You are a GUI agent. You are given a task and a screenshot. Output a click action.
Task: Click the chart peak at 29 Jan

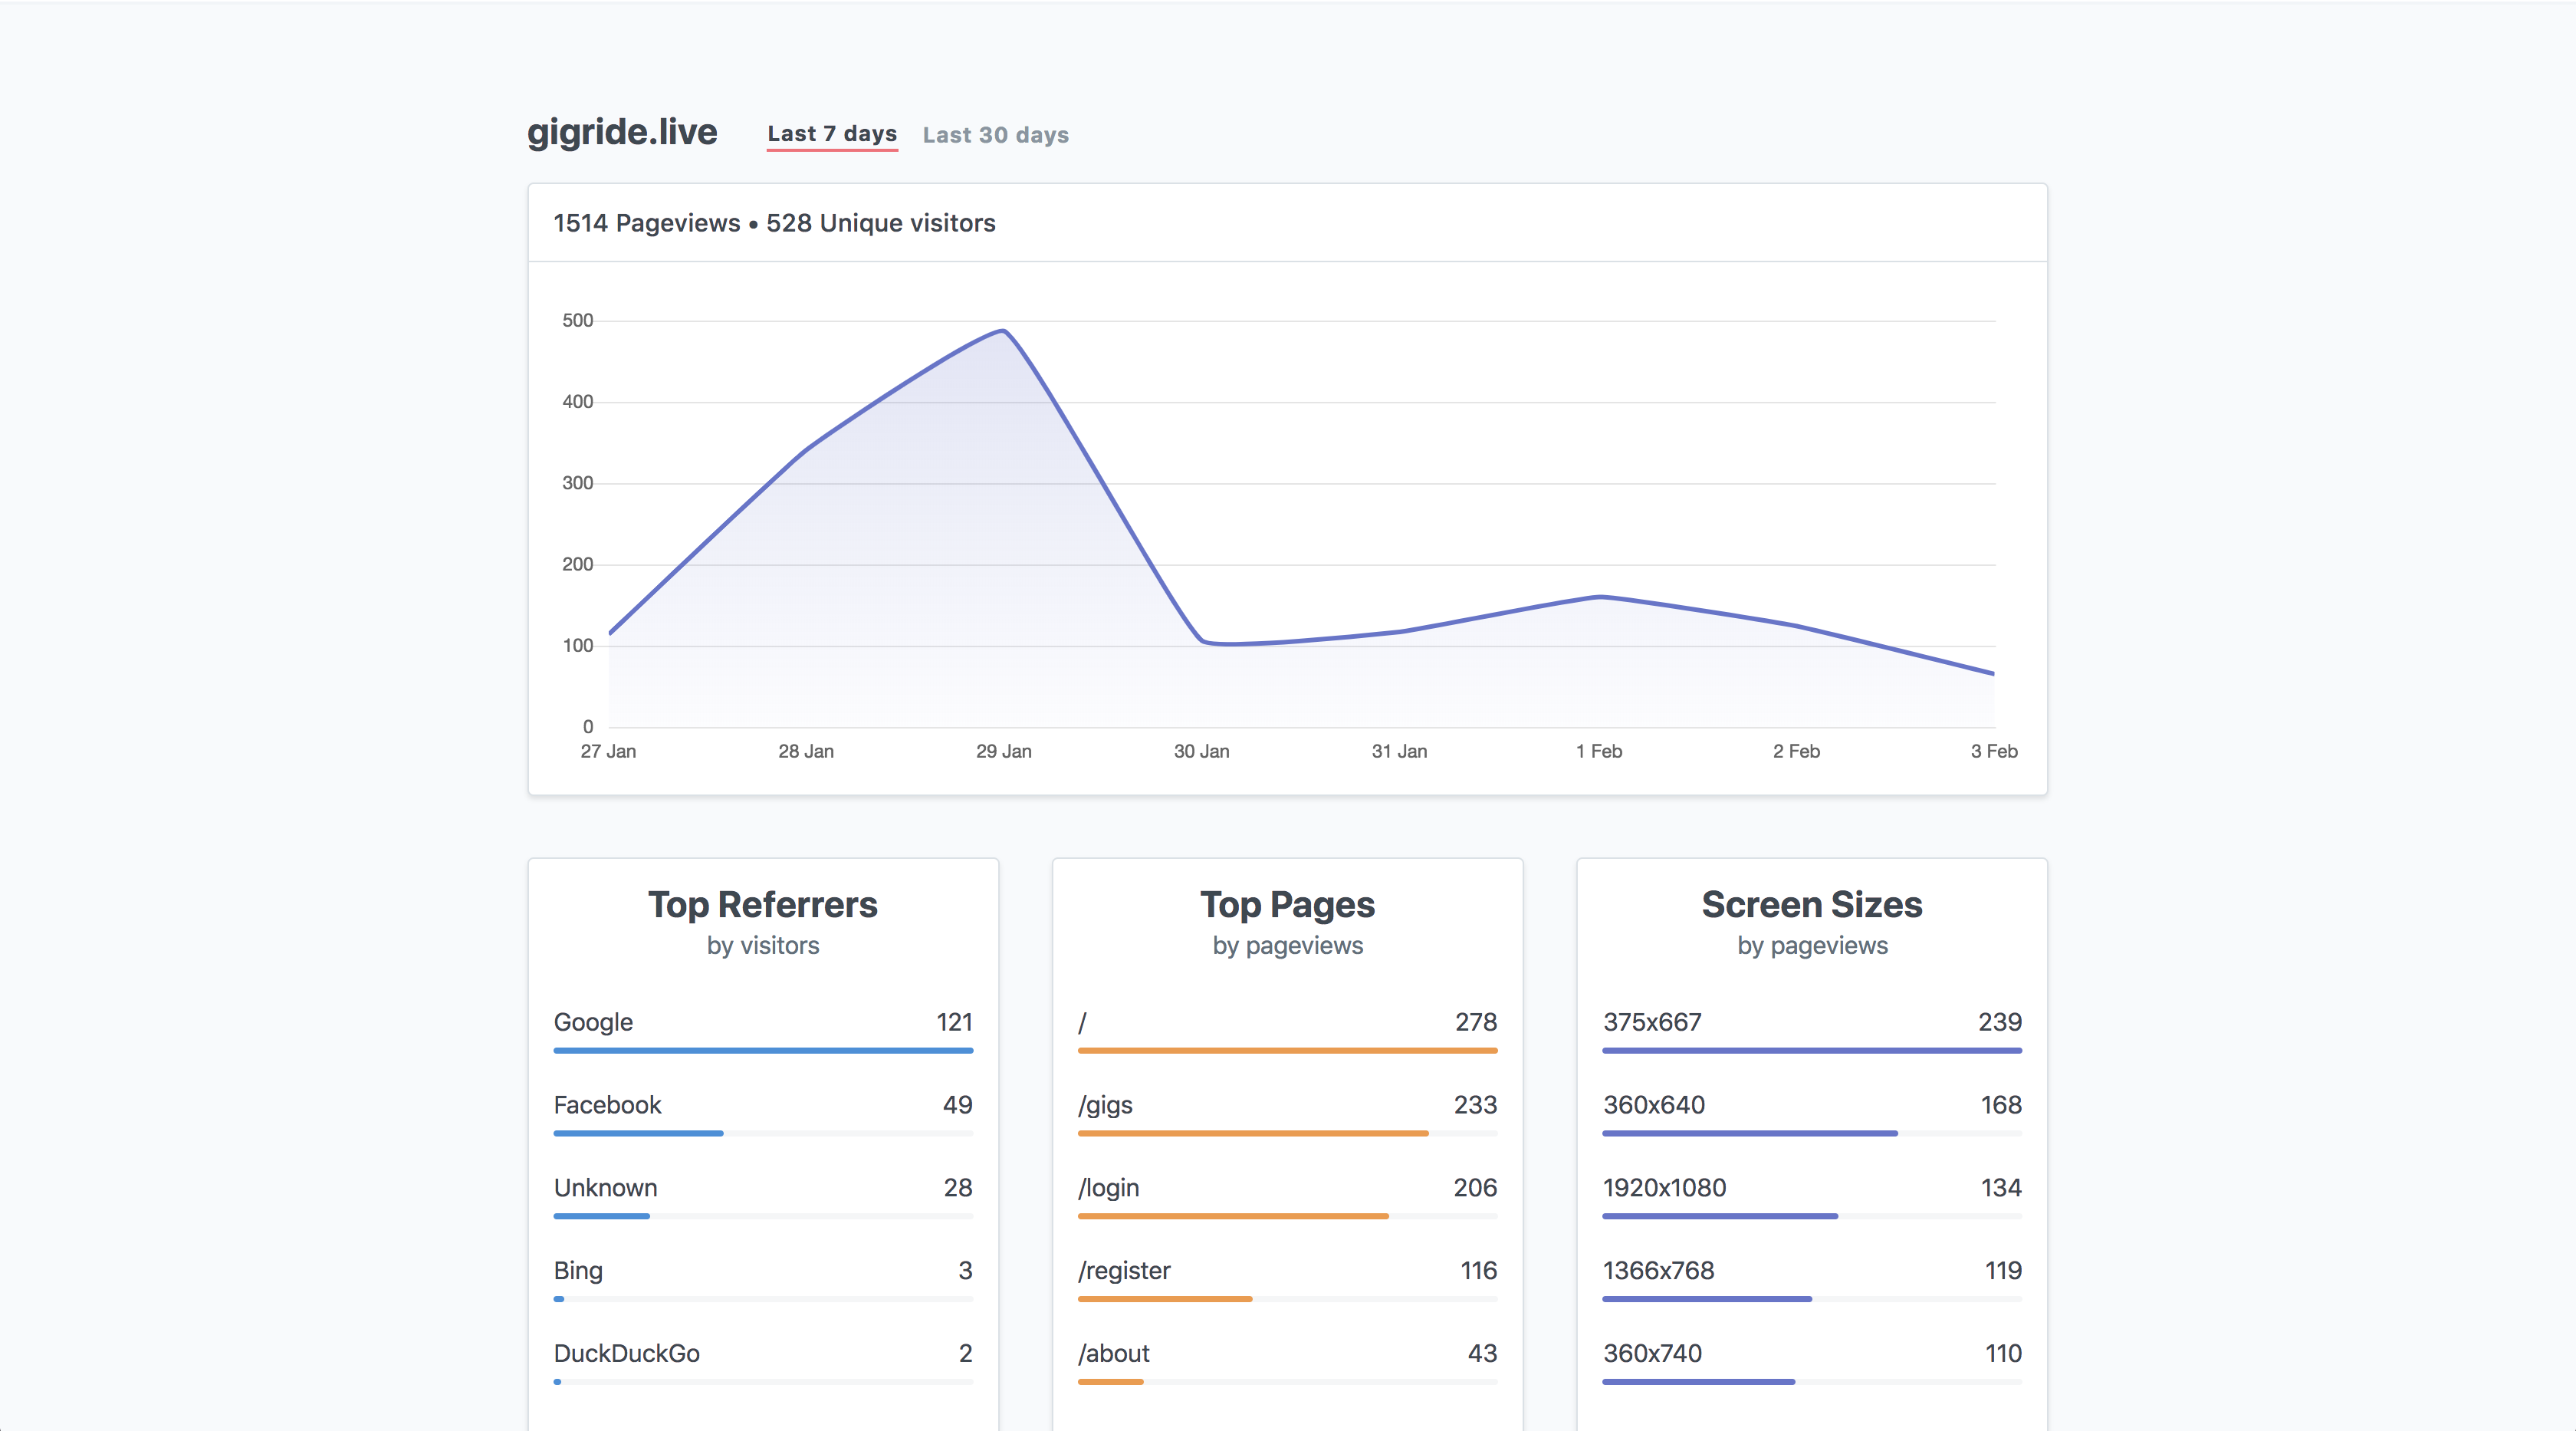(1003, 331)
